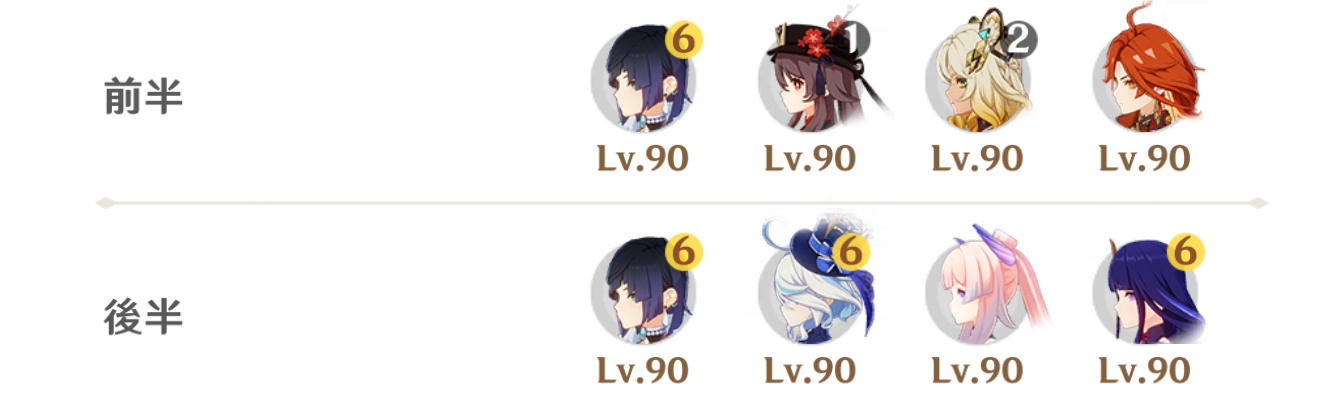Click the gray 2 badge on blonde character
The height and width of the screenshot is (409, 1342).
click(x=1021, y=40)
